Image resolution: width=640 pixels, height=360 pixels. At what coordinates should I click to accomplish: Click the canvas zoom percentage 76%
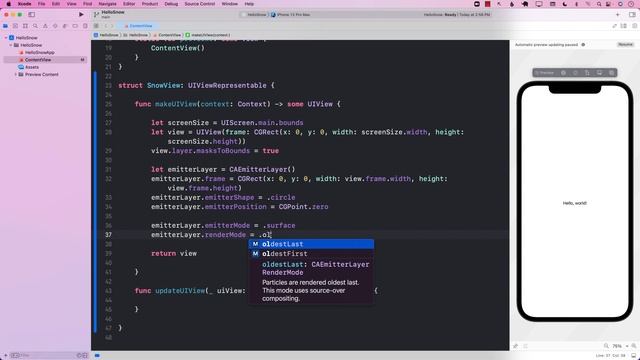617,346
